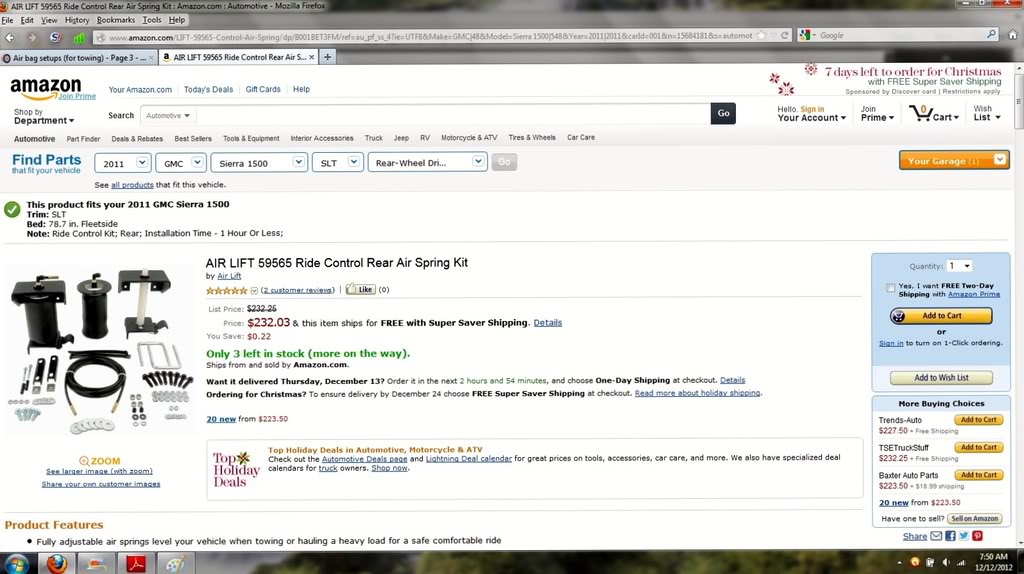1024x574 pixels.
Task: Click the Air Lift brand link
Action: click(229, 276)
